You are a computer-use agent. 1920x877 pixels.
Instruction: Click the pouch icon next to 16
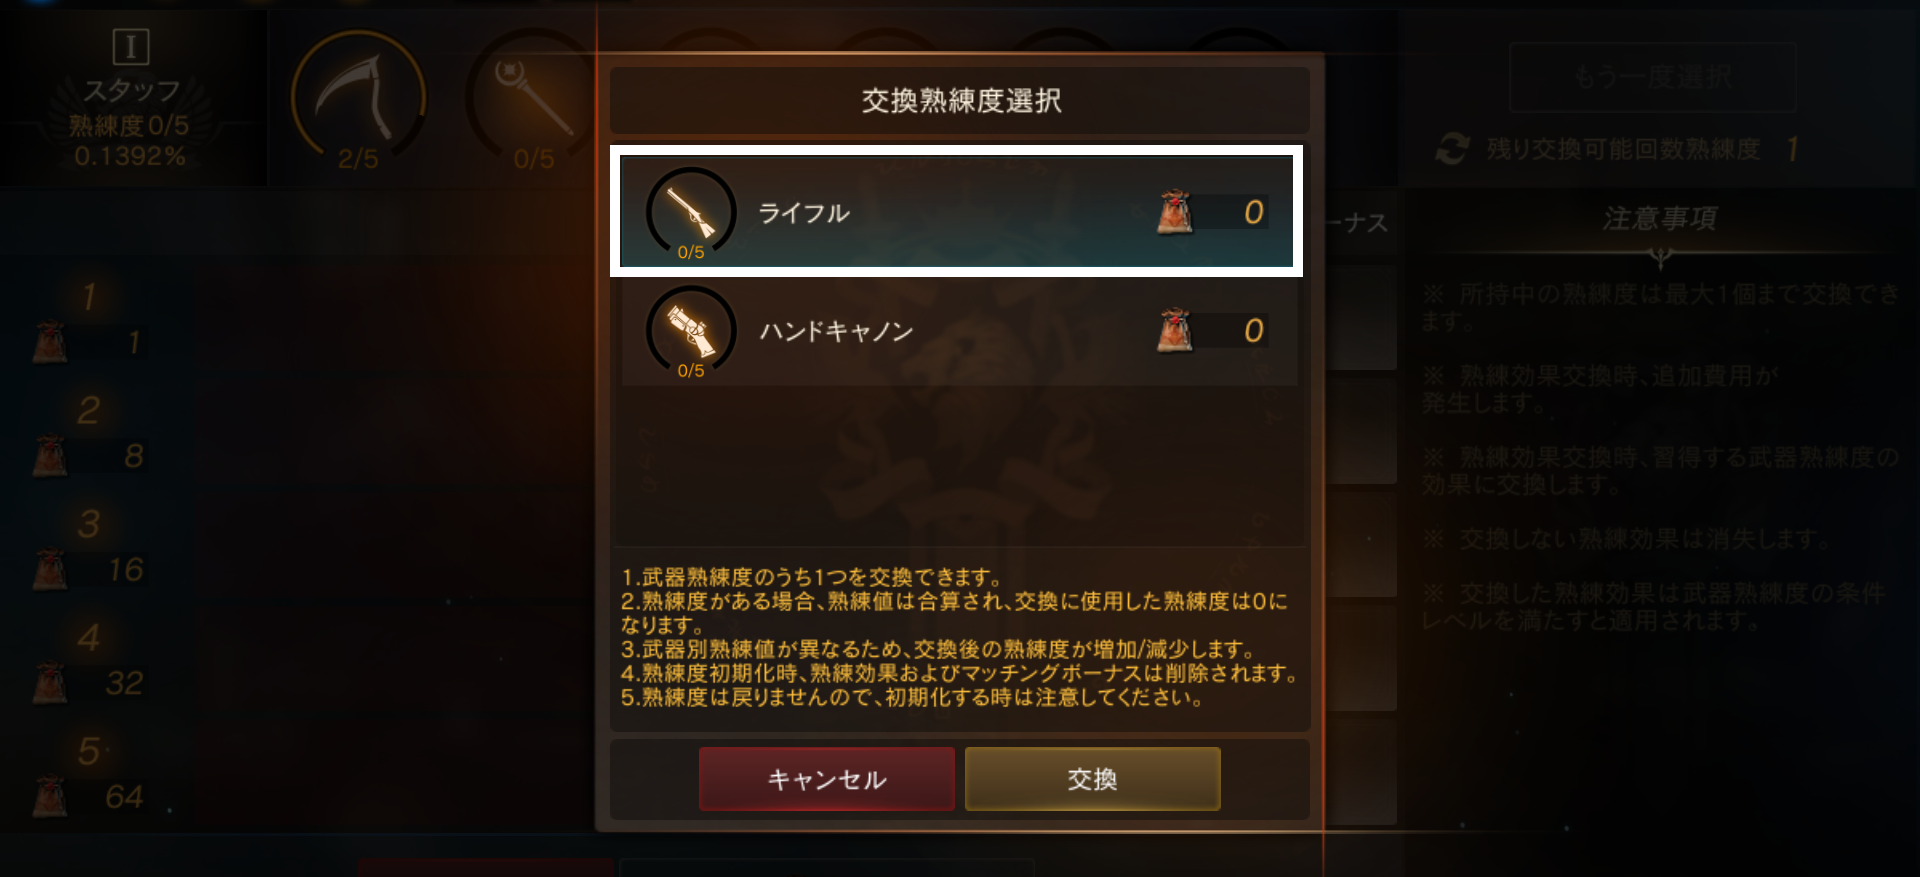click(x=50, y=570)
